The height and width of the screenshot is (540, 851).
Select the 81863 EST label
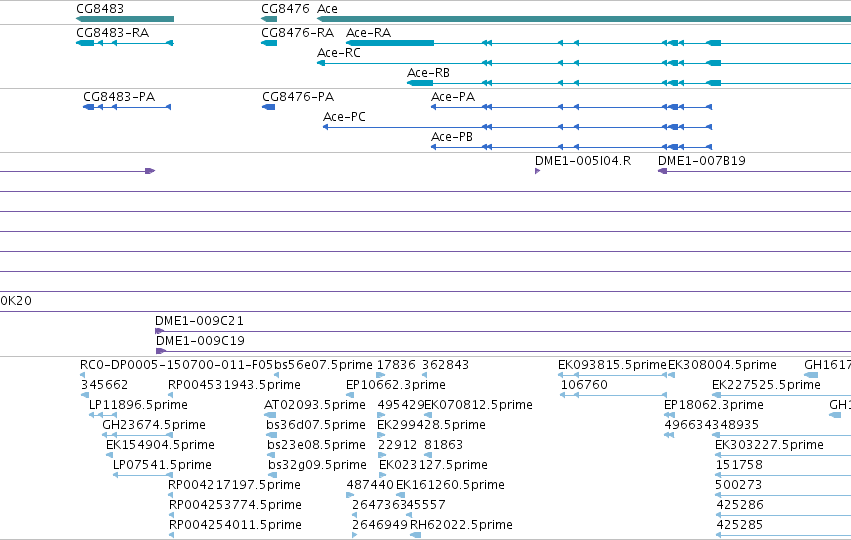[444, 445]
